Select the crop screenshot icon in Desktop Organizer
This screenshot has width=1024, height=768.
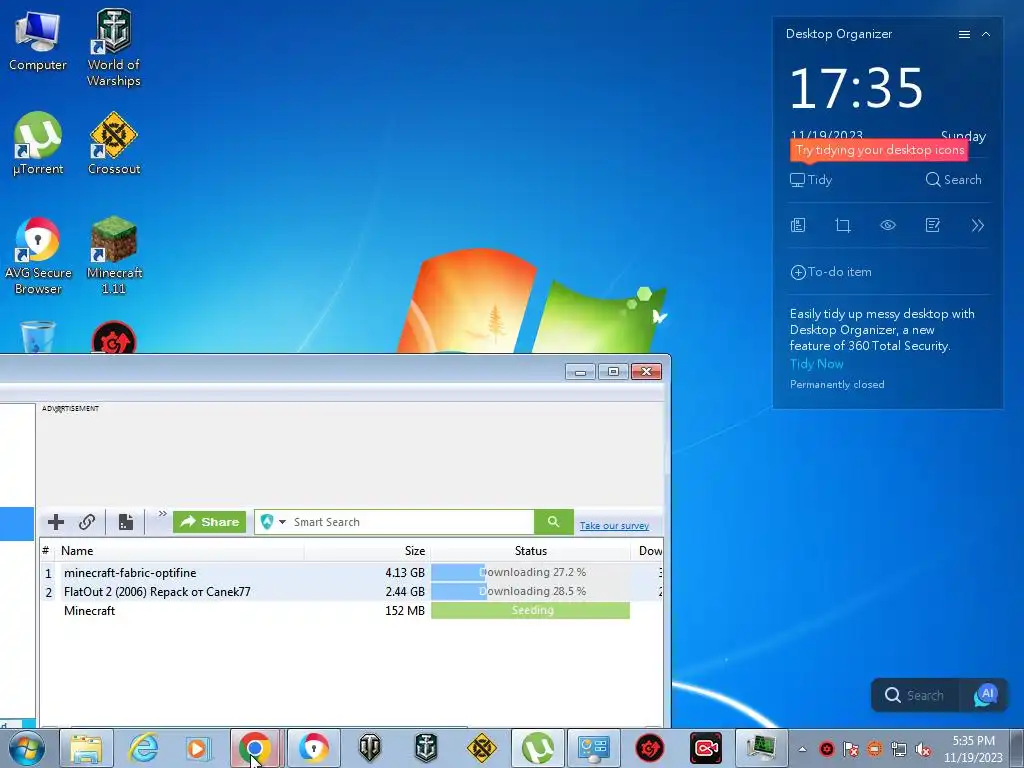pos(843,225)
